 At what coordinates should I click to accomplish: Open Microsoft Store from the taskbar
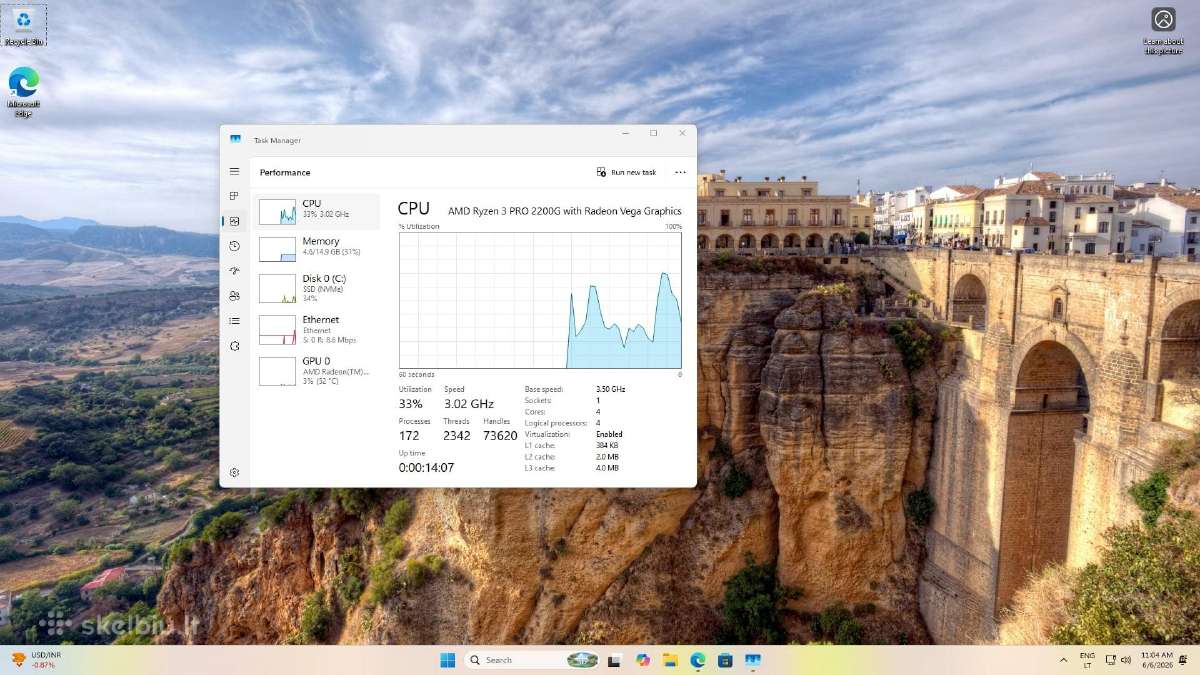725,660
